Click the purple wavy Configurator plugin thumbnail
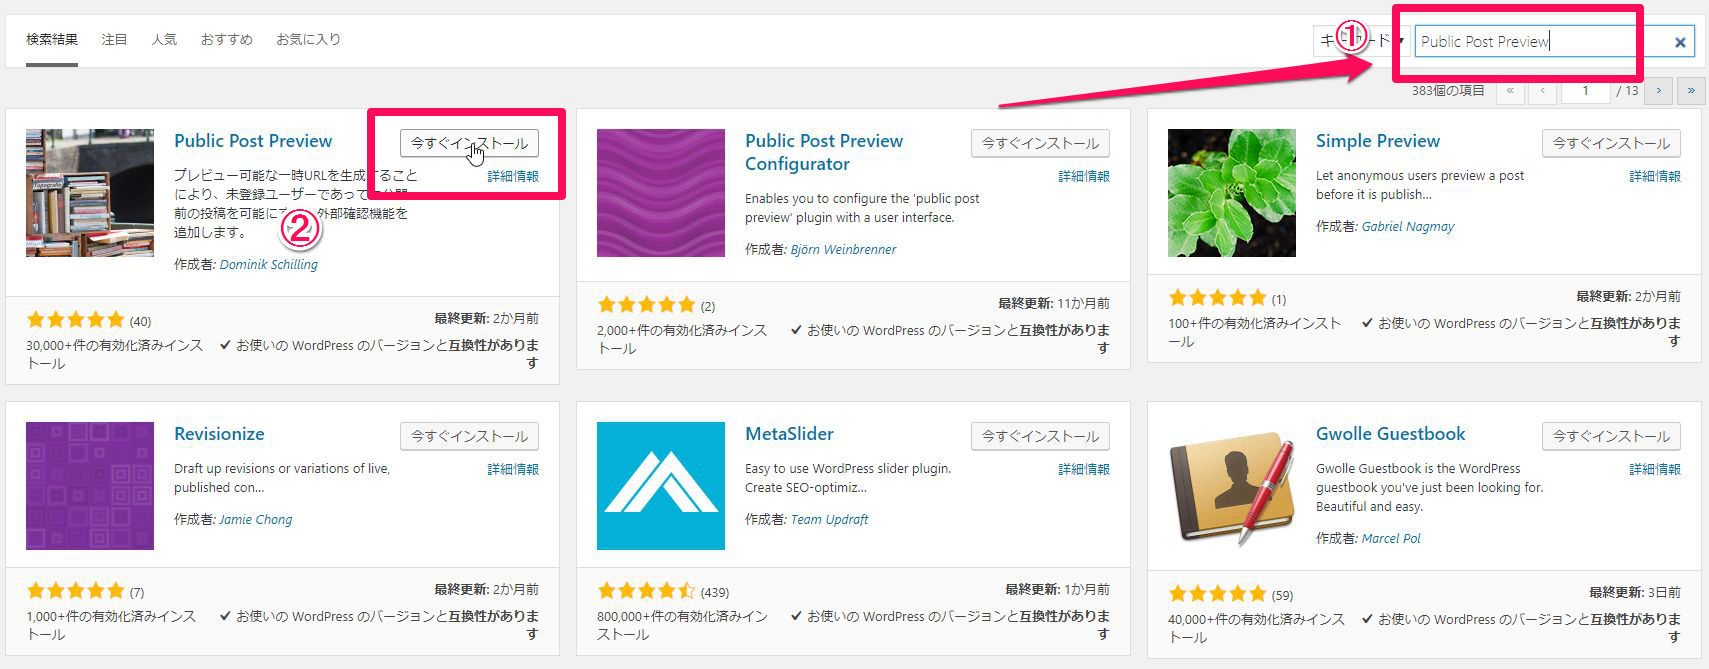This screenshot has width=1709, height=669. click(661, 193)
